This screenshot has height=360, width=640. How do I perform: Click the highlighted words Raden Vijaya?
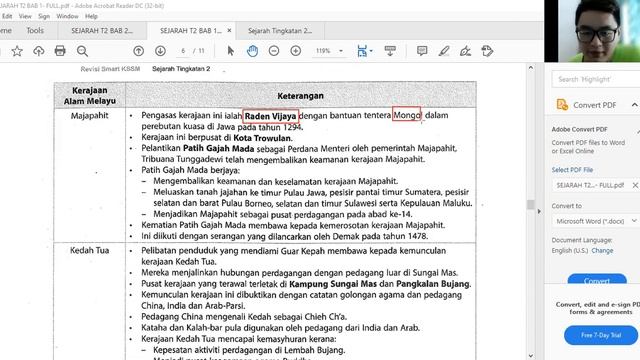point(271,116)
